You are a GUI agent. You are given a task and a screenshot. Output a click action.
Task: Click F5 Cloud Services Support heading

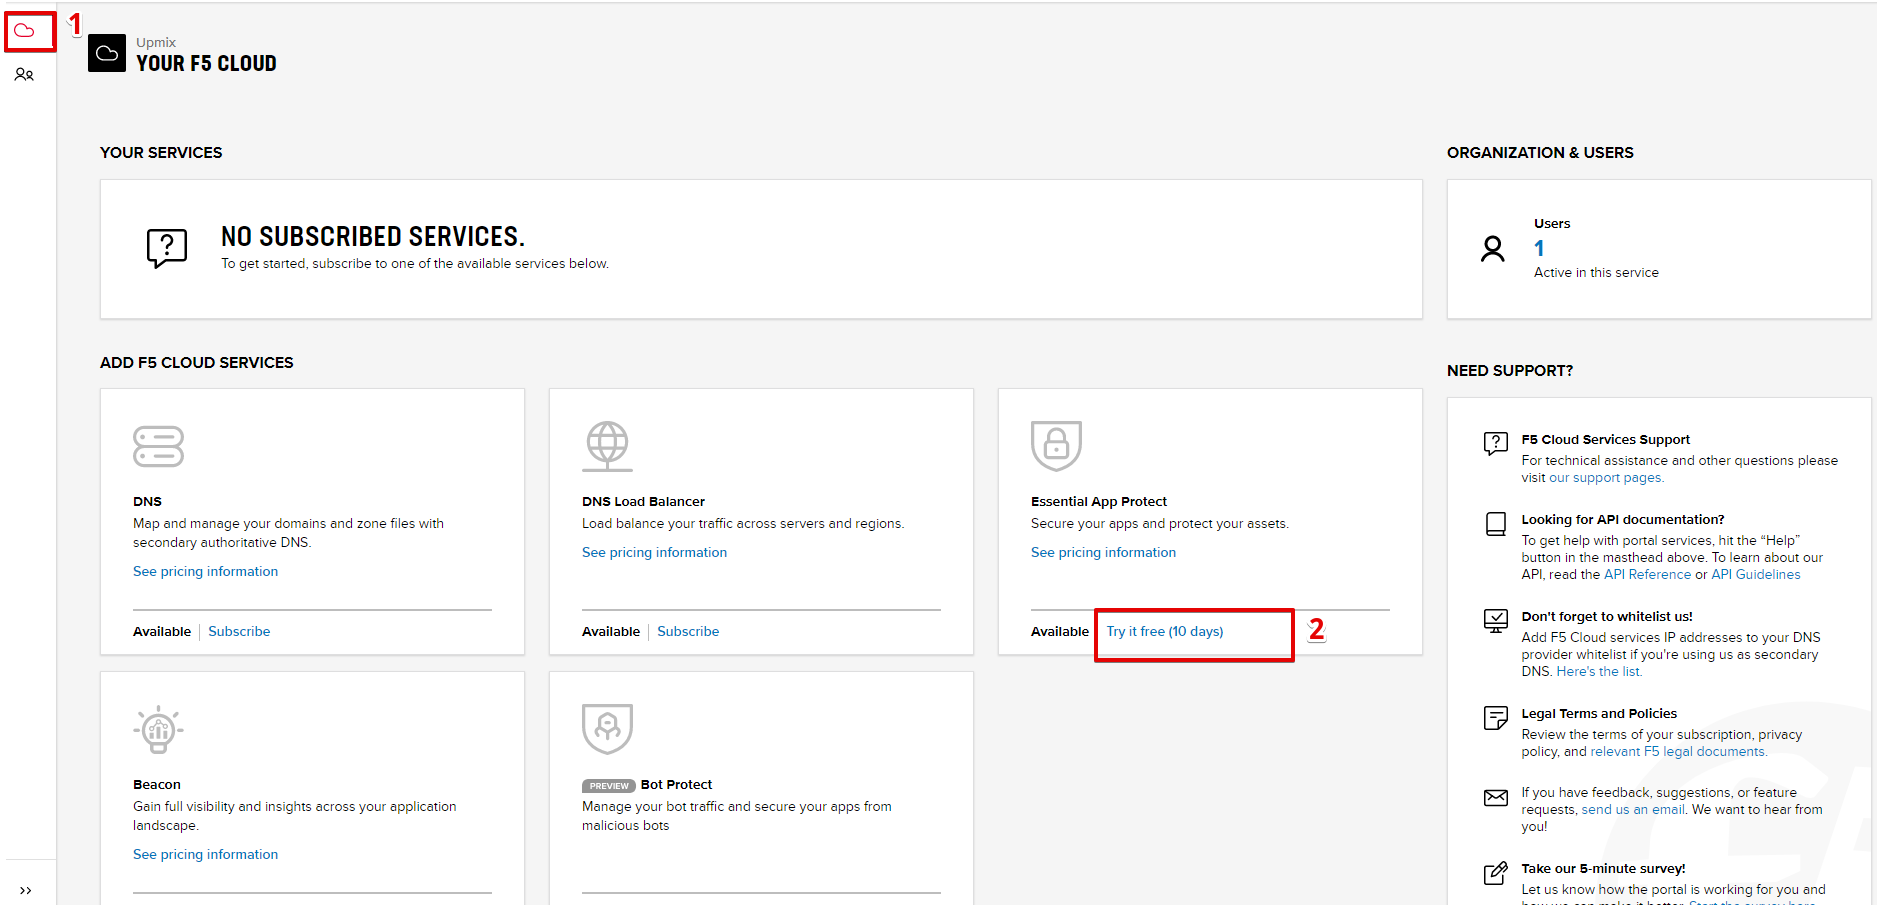click(x=1606, y=439)
